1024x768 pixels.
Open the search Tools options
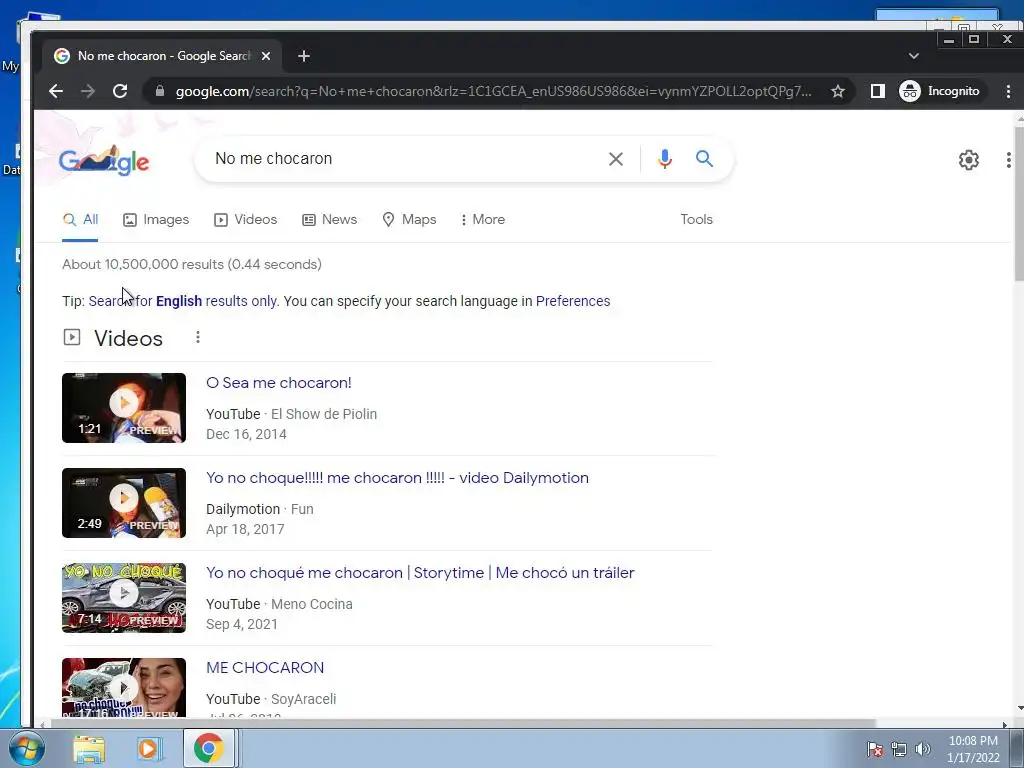pyautogui.click(x=696, y=219)
